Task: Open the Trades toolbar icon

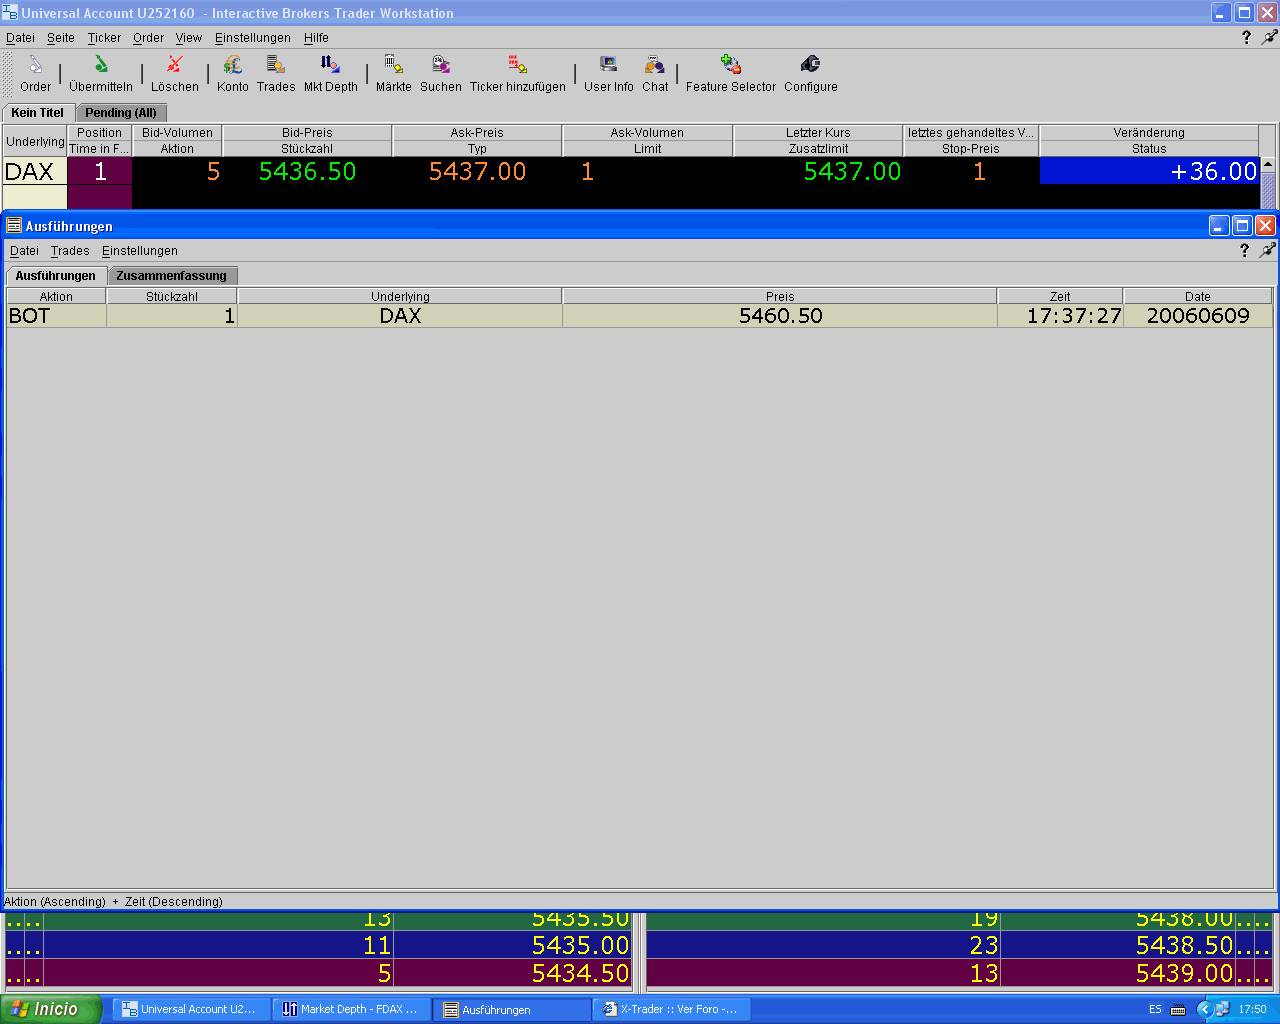Action: 276,74
